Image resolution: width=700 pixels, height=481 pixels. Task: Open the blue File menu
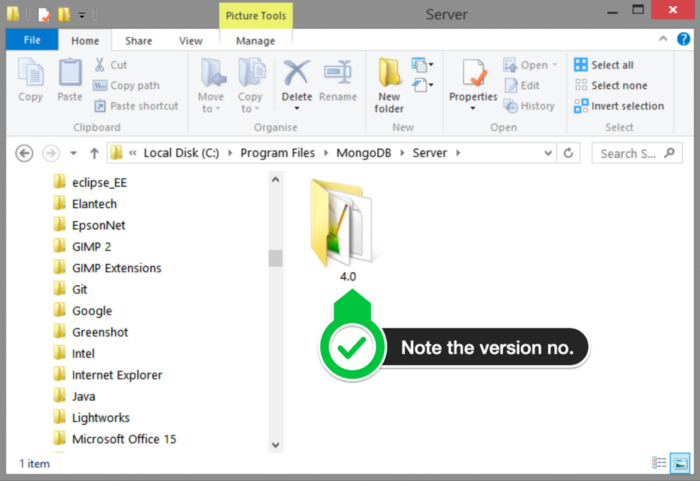pyautogui.click(x=32, y=40)
